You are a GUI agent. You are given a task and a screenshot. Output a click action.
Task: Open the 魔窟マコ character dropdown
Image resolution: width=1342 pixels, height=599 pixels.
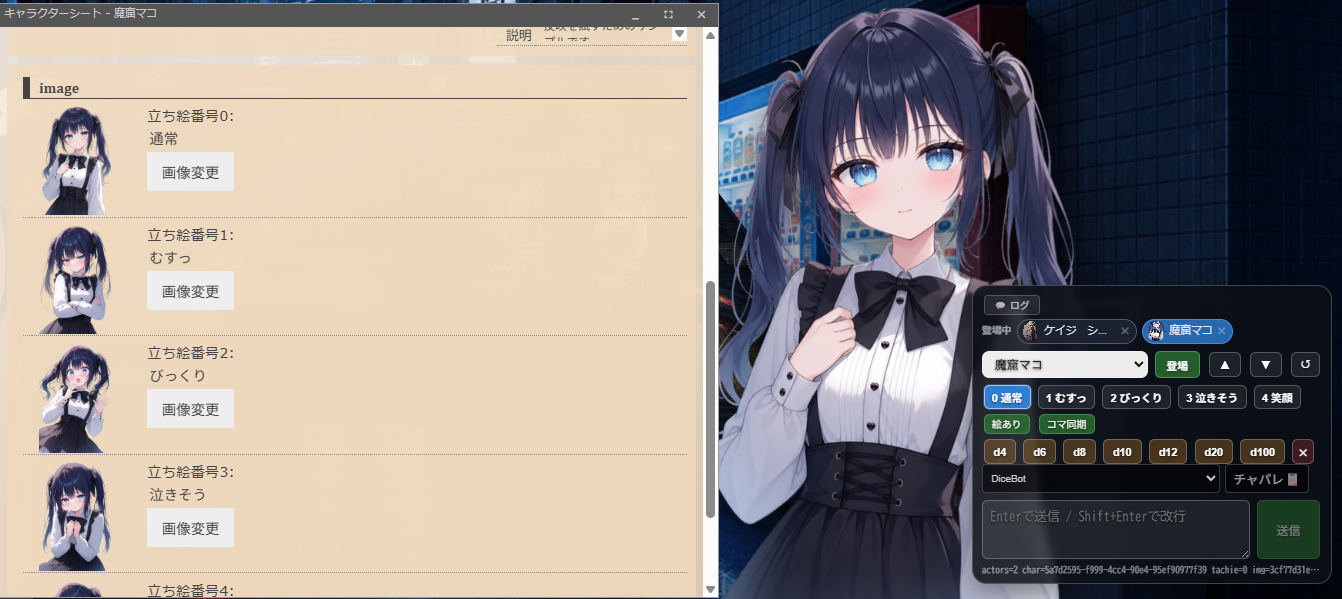[1064, 365]
